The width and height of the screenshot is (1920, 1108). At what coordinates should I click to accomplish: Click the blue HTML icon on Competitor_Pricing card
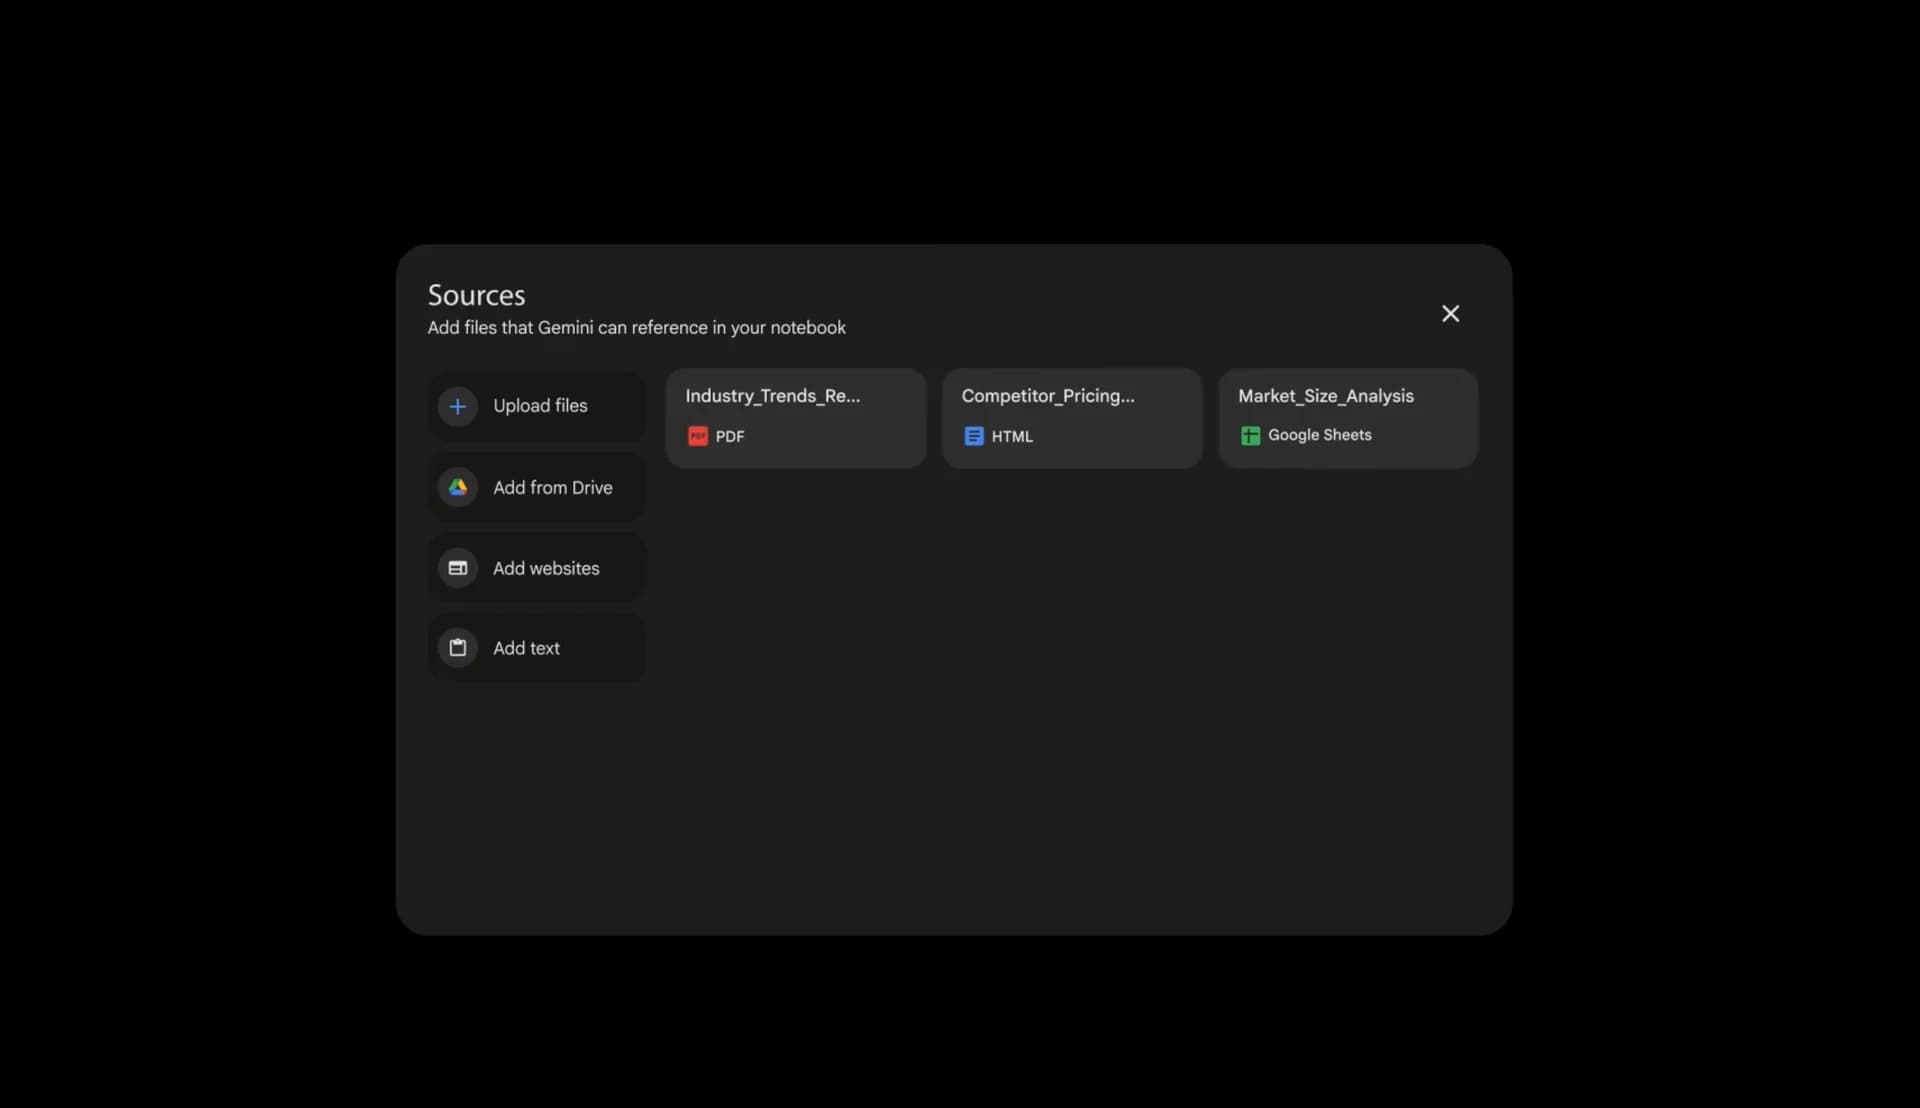(973, 436)
